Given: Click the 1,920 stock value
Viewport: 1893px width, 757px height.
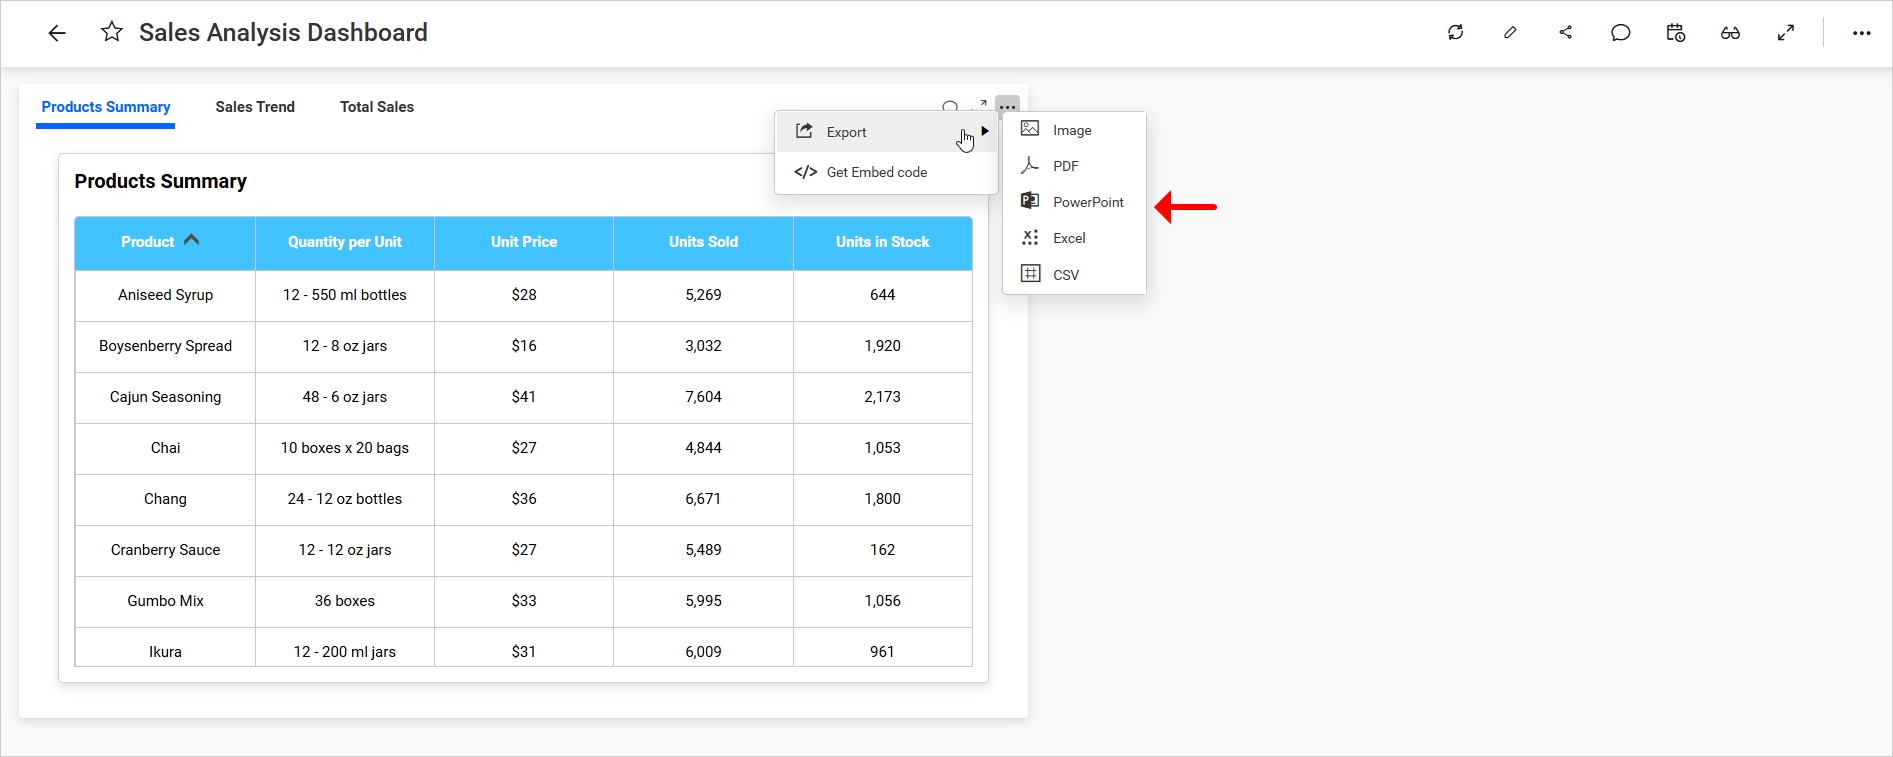Looking at the screenshot, I should tap(882, 346).
